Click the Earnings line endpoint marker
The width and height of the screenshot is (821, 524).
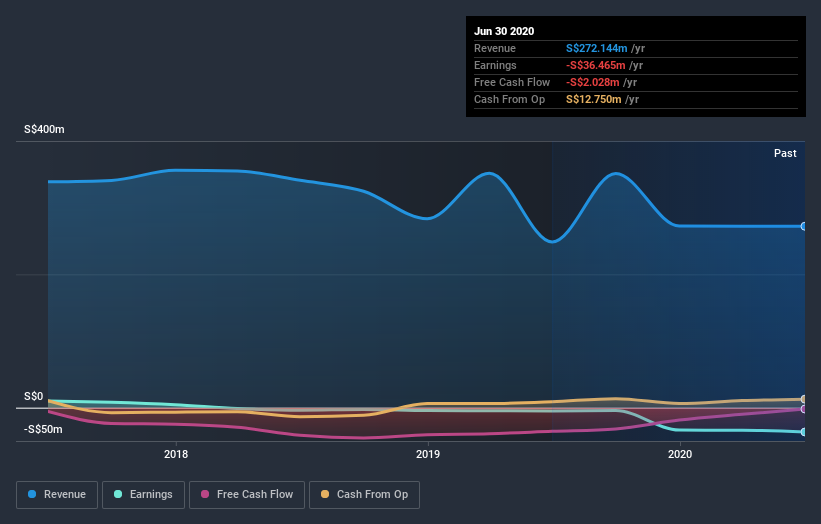[804, 432]
